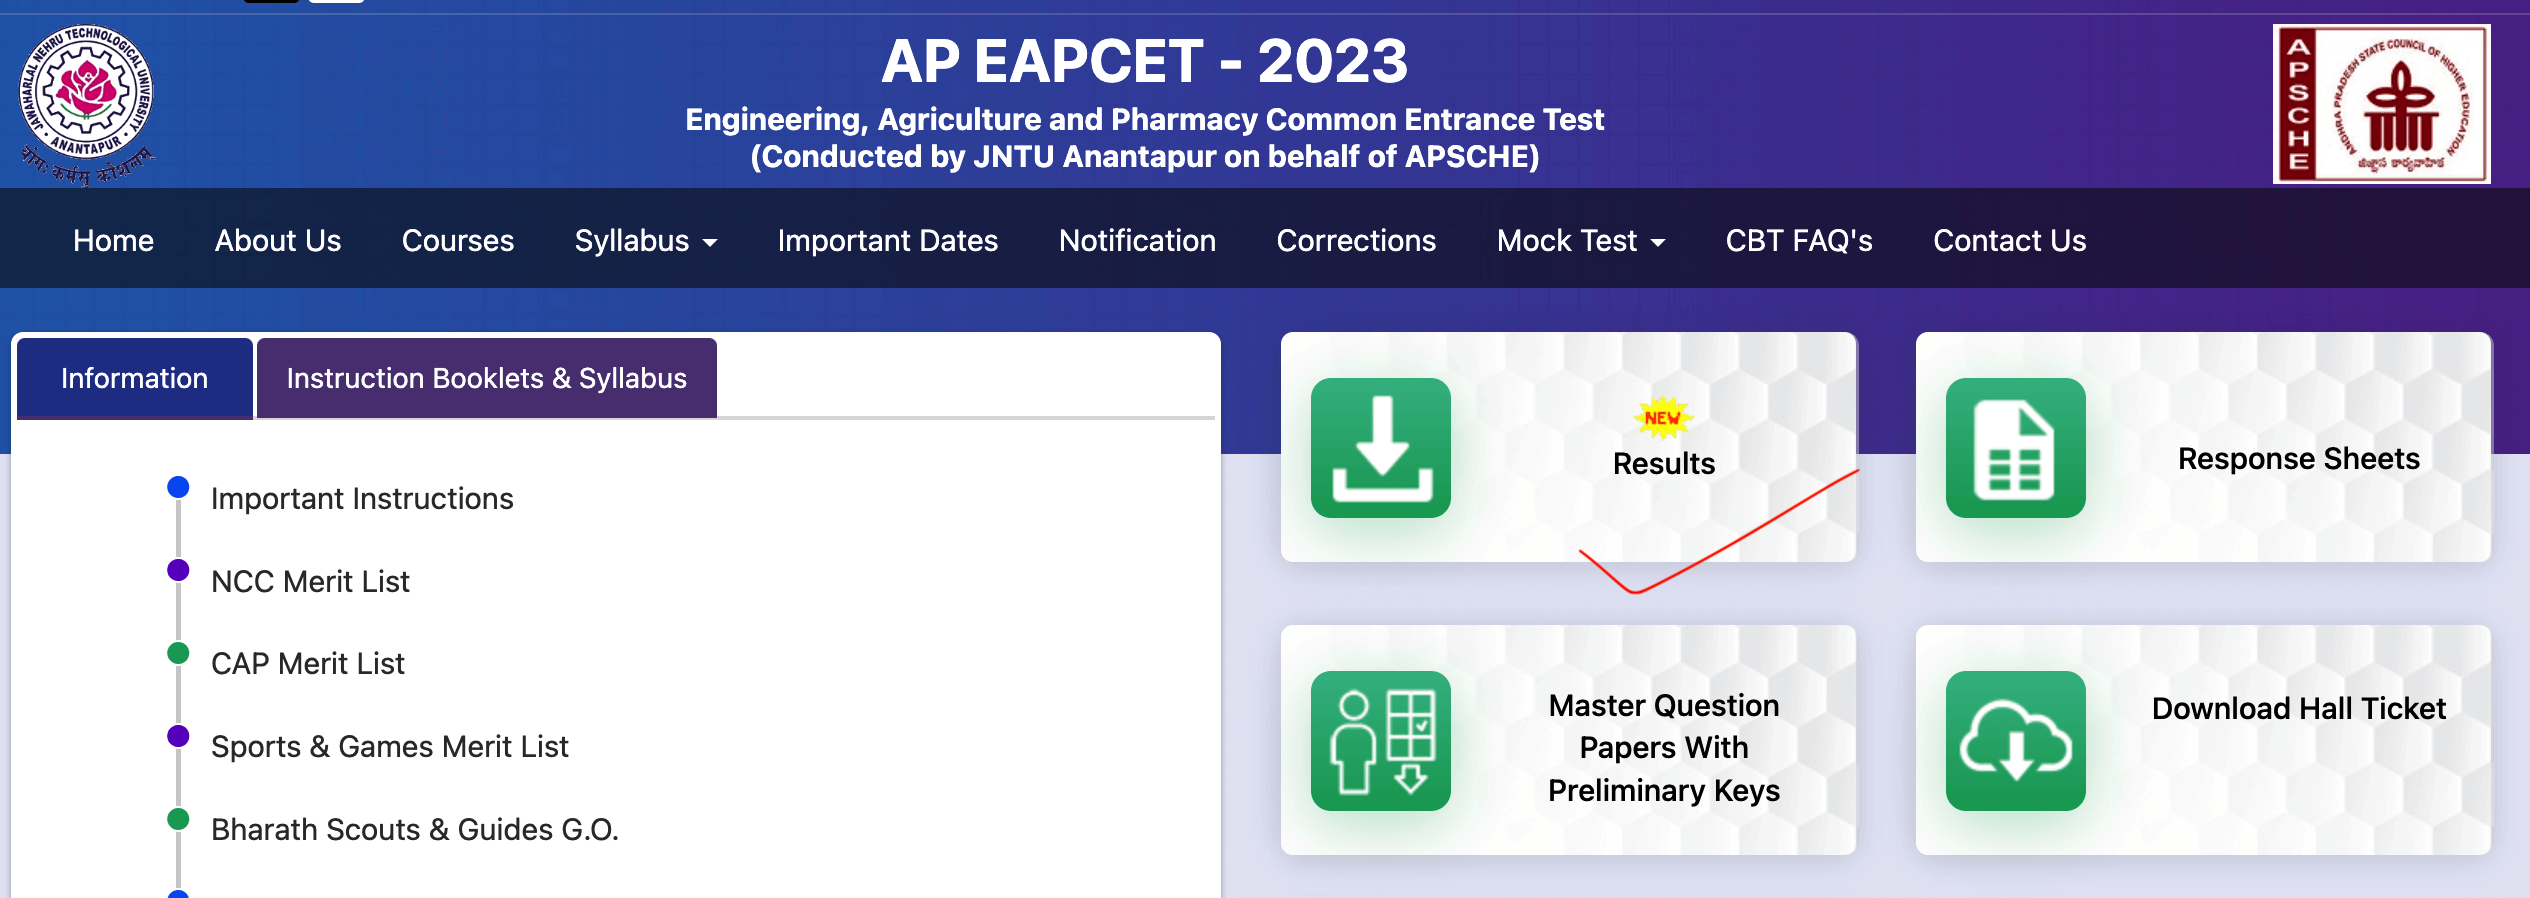Open Bharath Scouts & Guides G.O. link
Viewport: 2530px width, 898px height.
(415, 829)
